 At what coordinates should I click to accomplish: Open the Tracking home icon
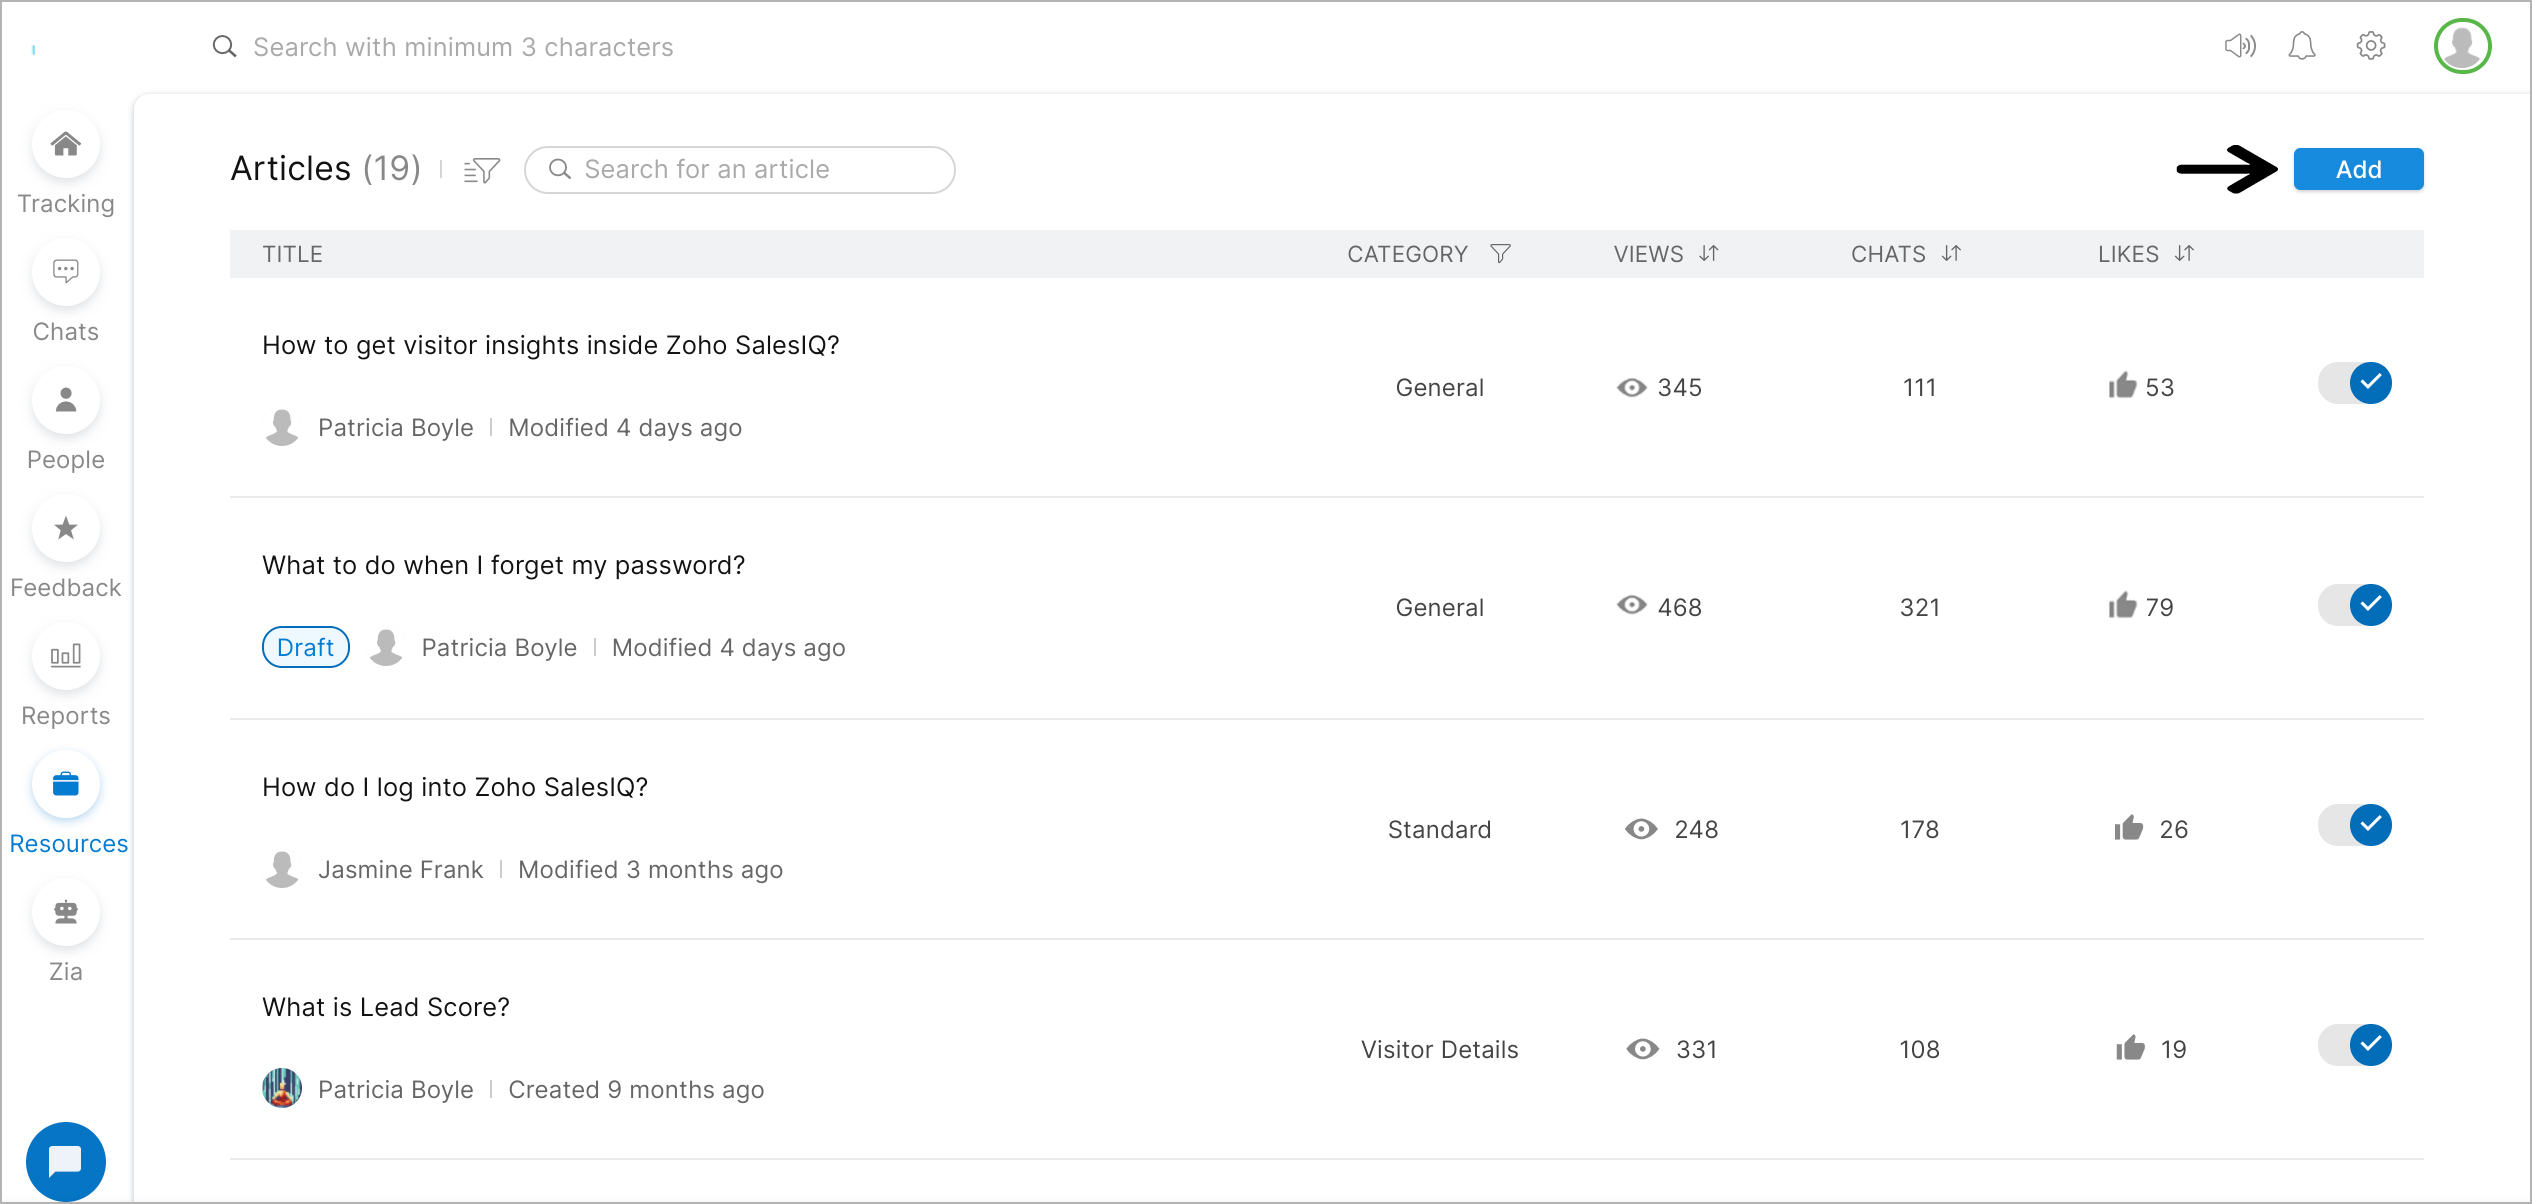point(66,146)
